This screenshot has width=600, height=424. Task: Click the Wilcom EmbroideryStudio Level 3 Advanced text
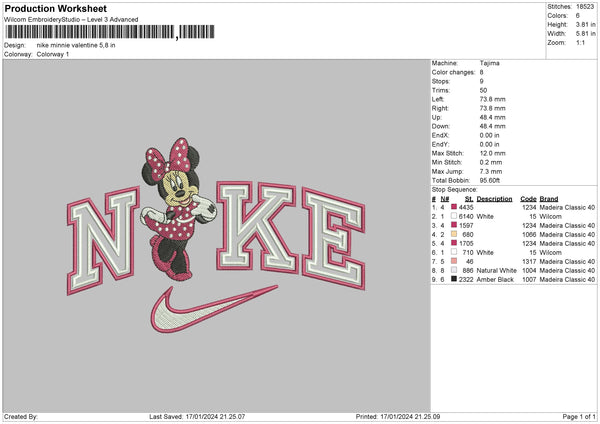pyautogui.click(x=71, y=20)
